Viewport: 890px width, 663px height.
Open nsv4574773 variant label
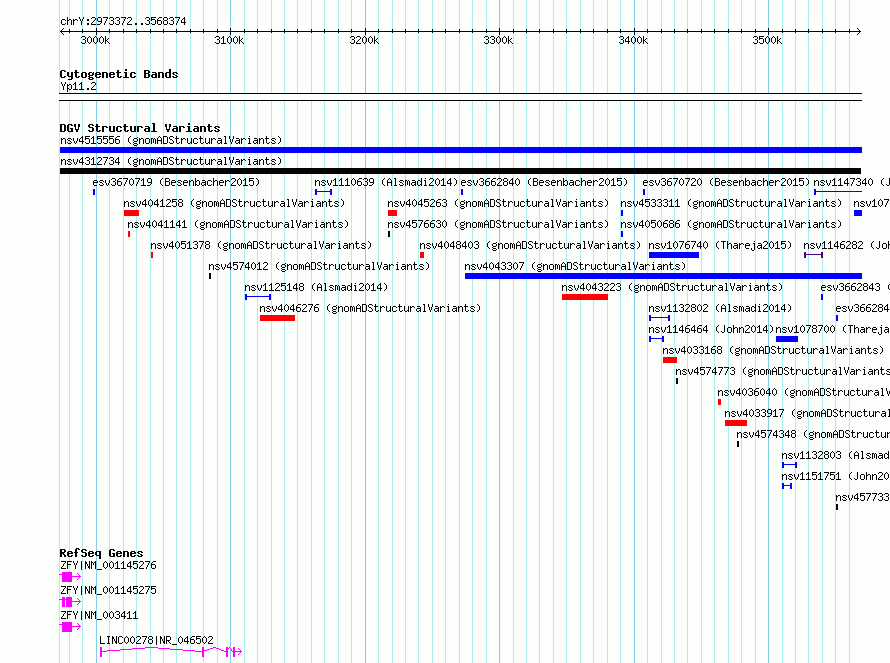point(782,371)
